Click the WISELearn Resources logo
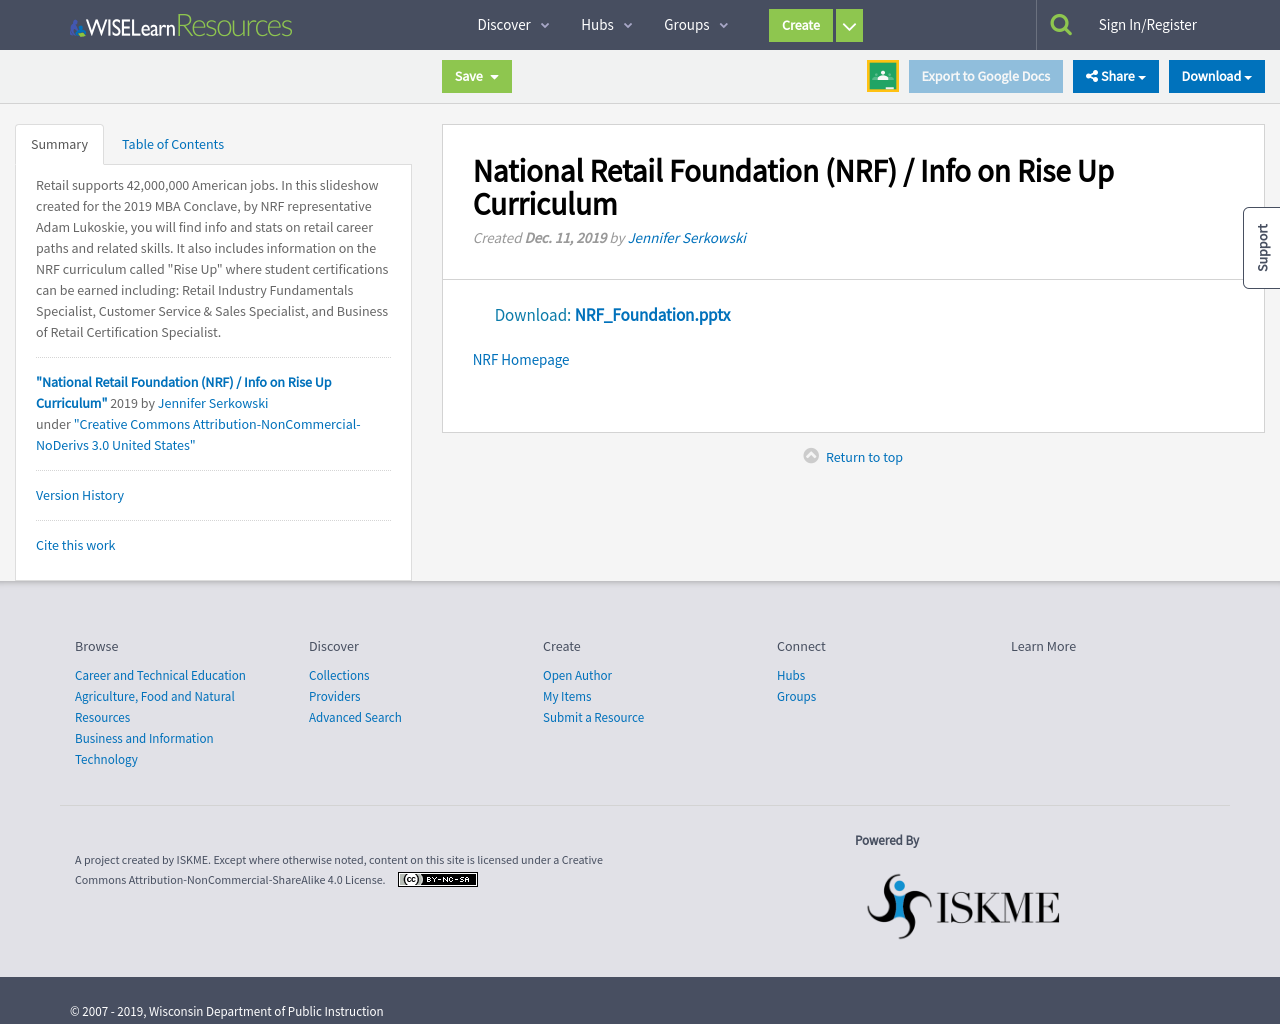This screenshot has width=1280, height=1024. (180, 24)
